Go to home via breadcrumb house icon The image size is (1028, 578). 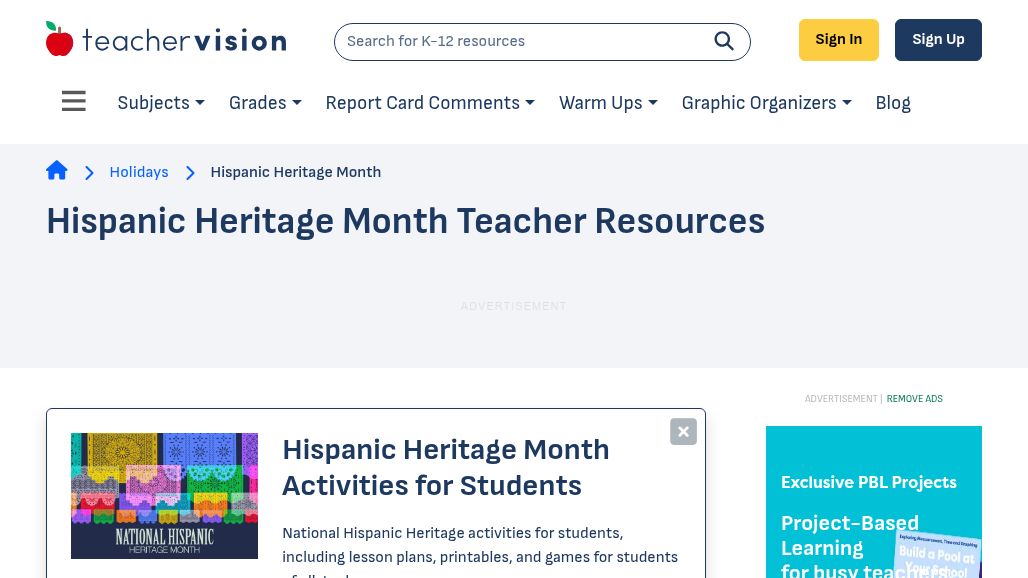coord(57,170)
